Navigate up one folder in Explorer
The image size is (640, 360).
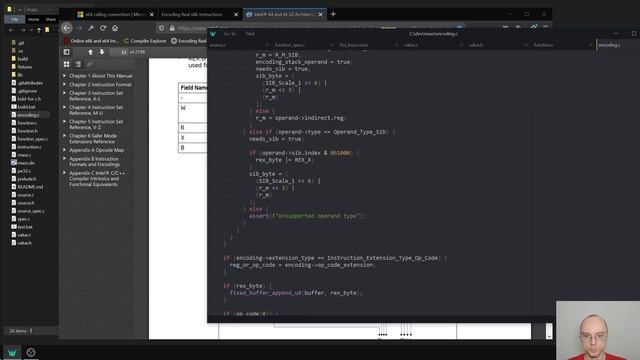(x=39, y=30)
